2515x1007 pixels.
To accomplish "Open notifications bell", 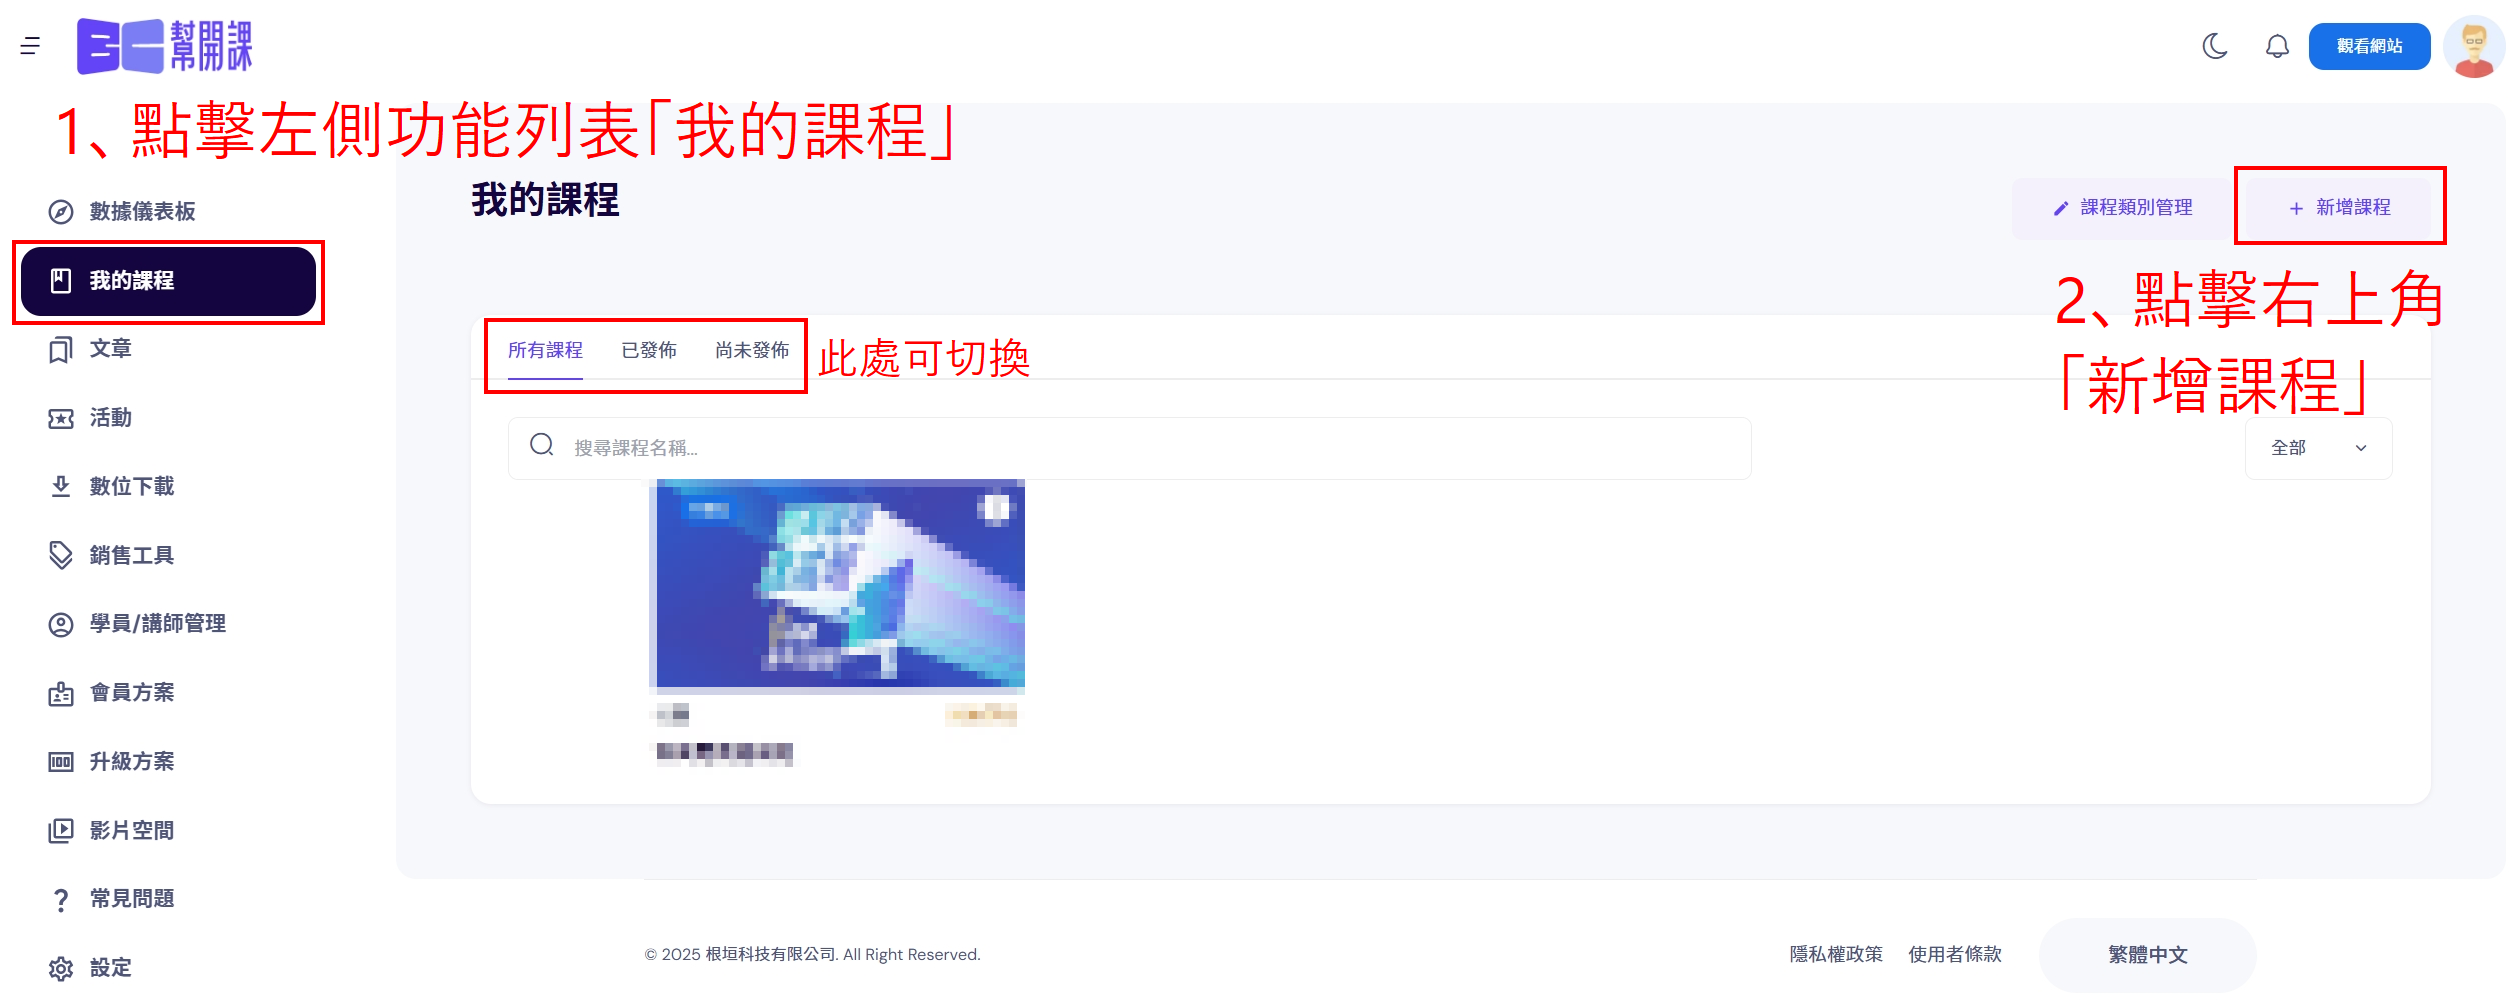I will 2277,46.
